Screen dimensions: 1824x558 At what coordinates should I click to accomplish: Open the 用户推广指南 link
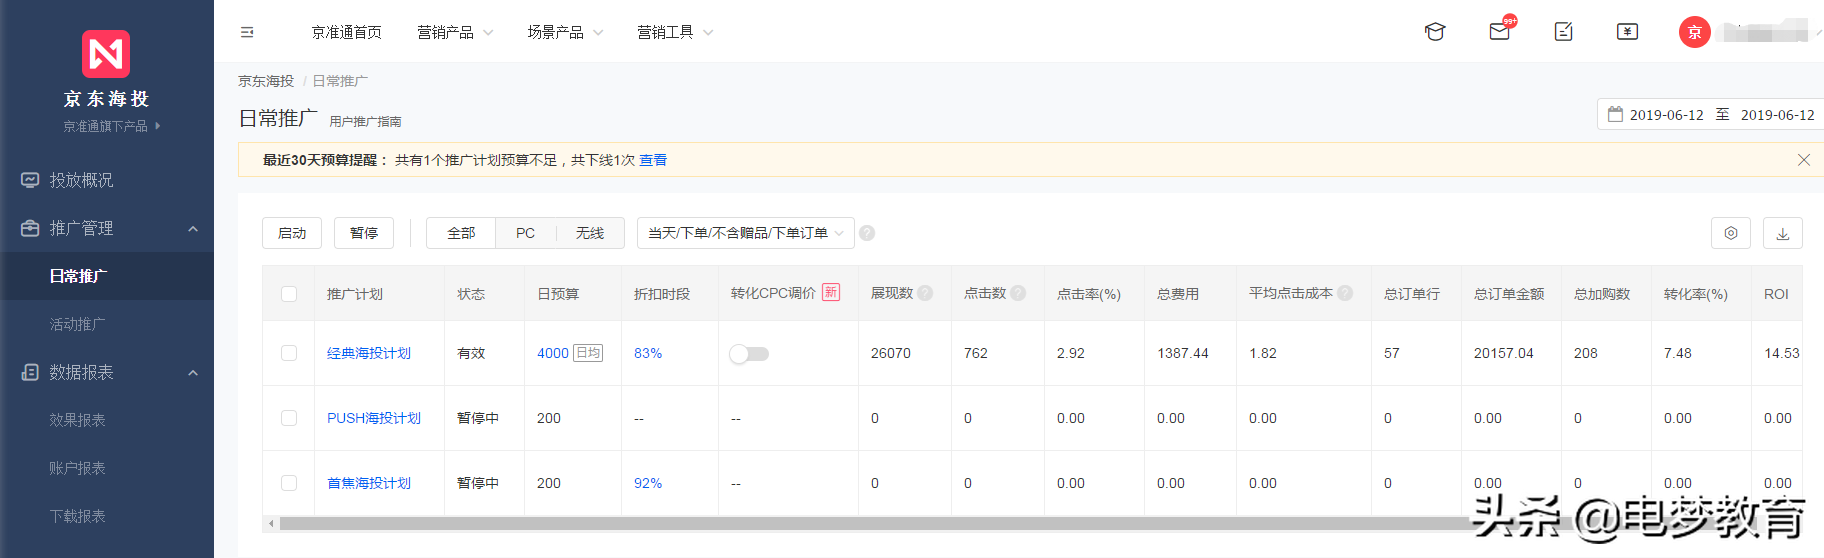pos(365,121)
